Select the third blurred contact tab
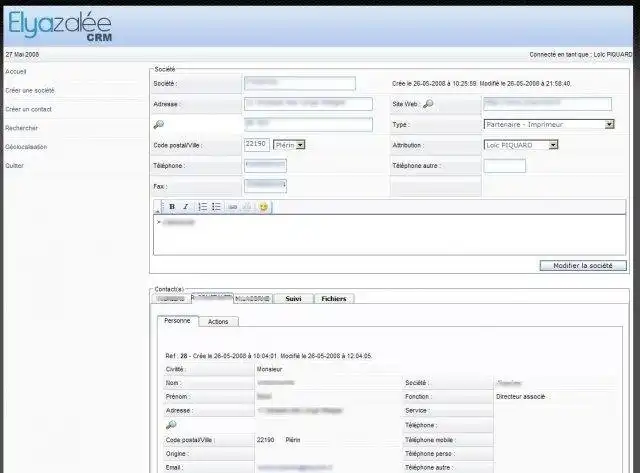 click(253, 299)
